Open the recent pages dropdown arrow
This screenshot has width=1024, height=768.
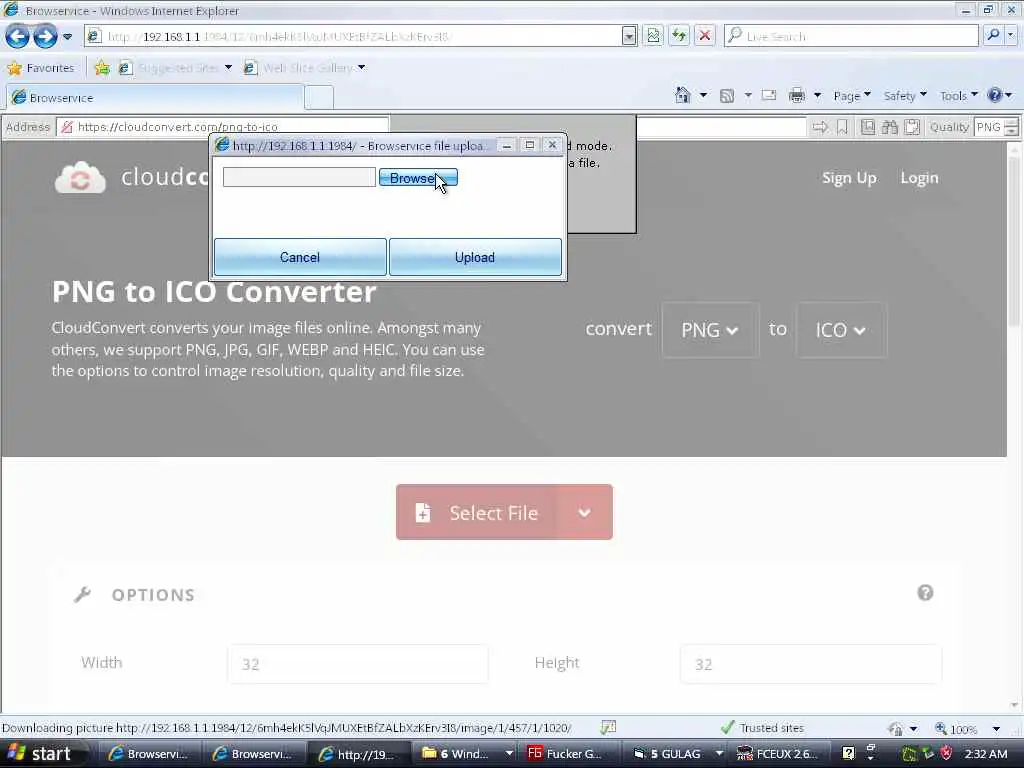tap(67, 37)
